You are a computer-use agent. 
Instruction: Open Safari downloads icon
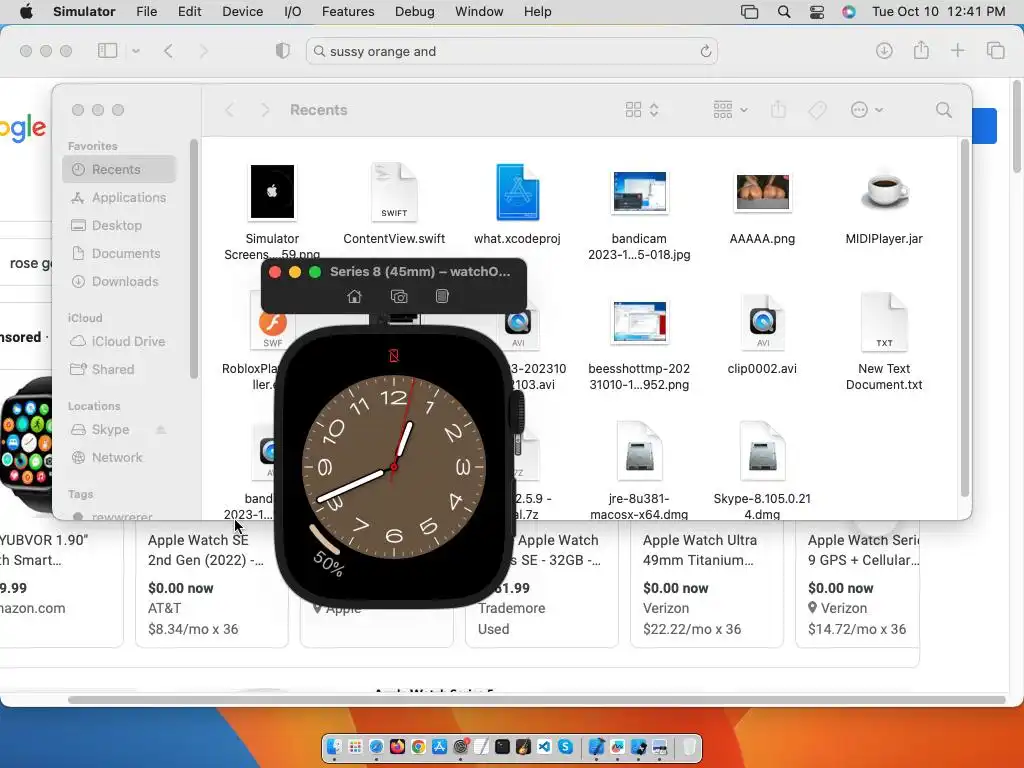pyautogui.click(x=884, y=51)
